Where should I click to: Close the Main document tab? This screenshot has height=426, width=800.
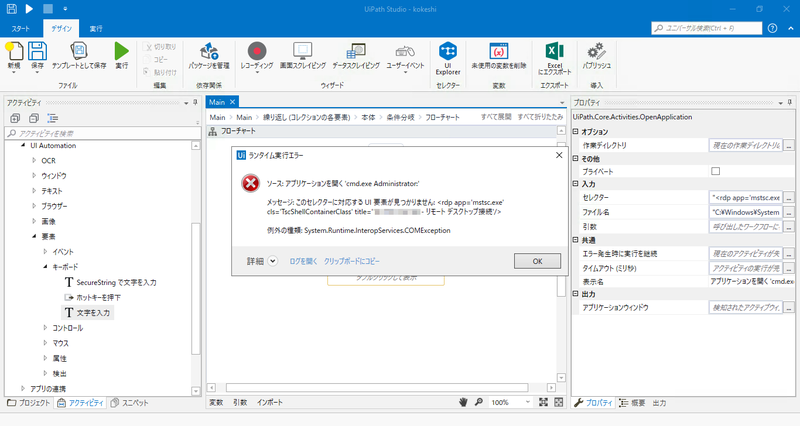pos(233,102)
